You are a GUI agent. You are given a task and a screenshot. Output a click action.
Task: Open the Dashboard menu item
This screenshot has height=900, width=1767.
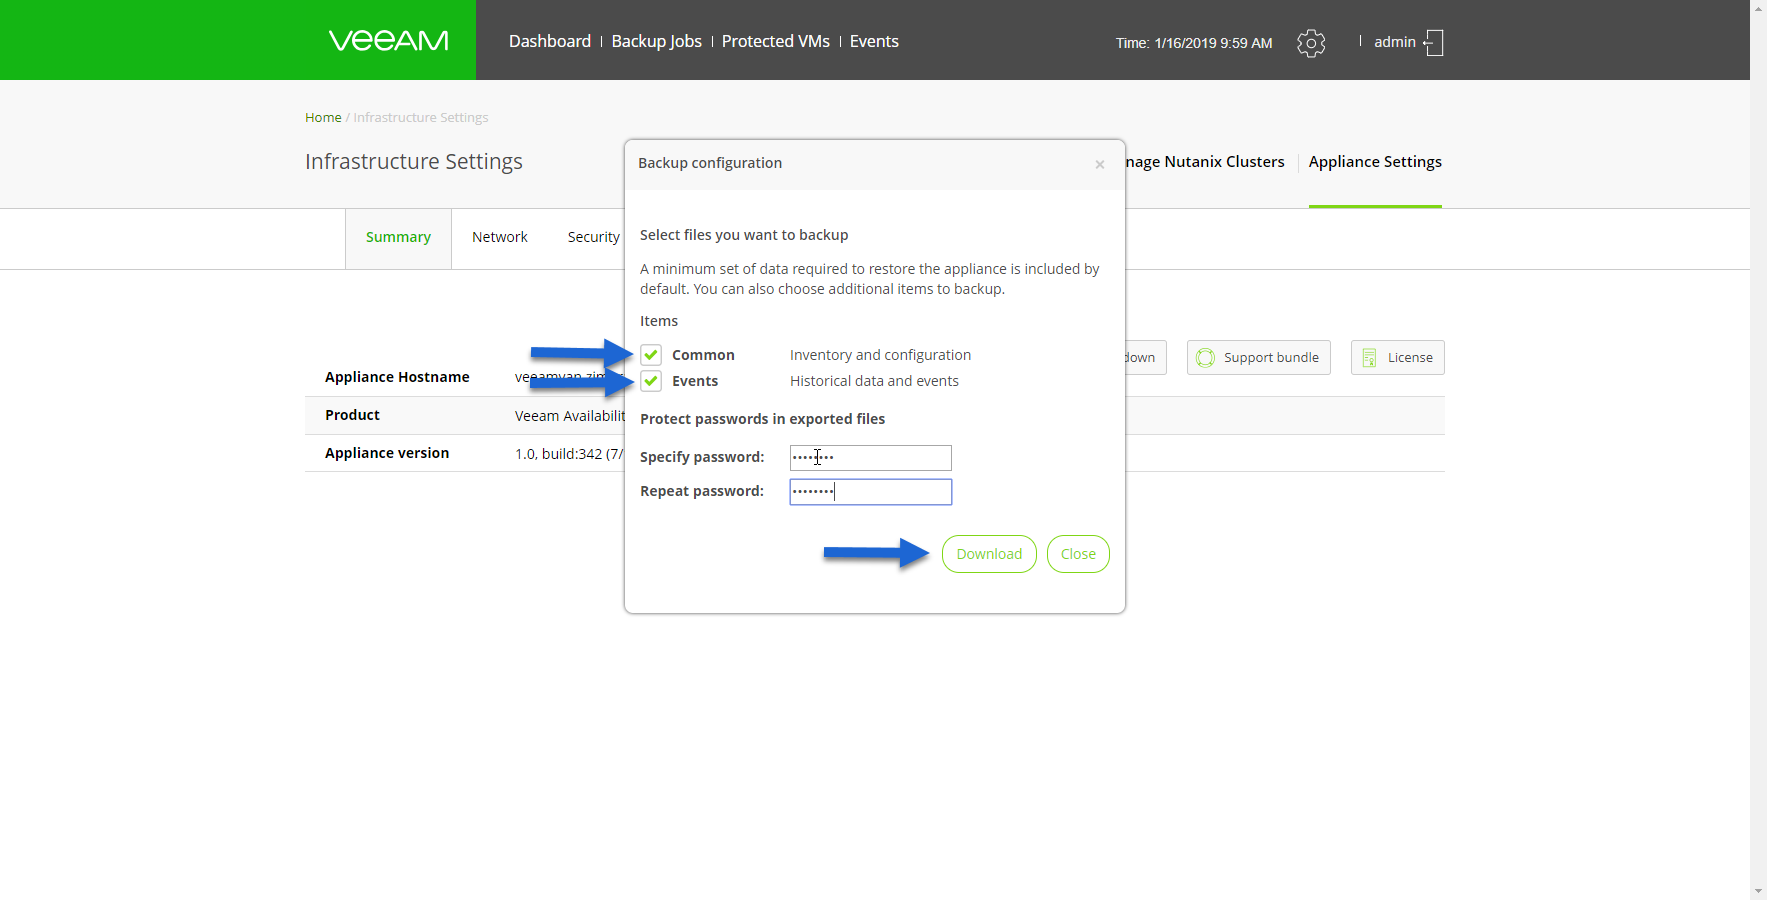tap(549, 41)
